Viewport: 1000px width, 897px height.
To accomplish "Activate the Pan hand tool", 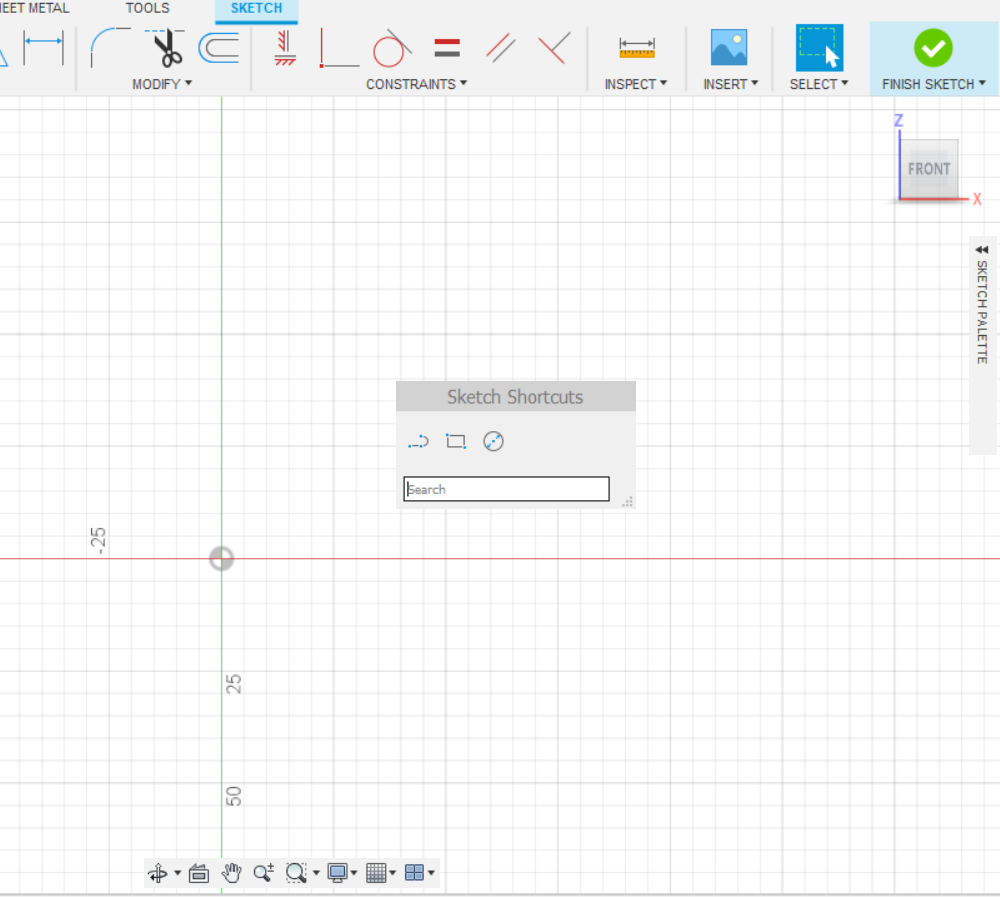I will [231, 873].
